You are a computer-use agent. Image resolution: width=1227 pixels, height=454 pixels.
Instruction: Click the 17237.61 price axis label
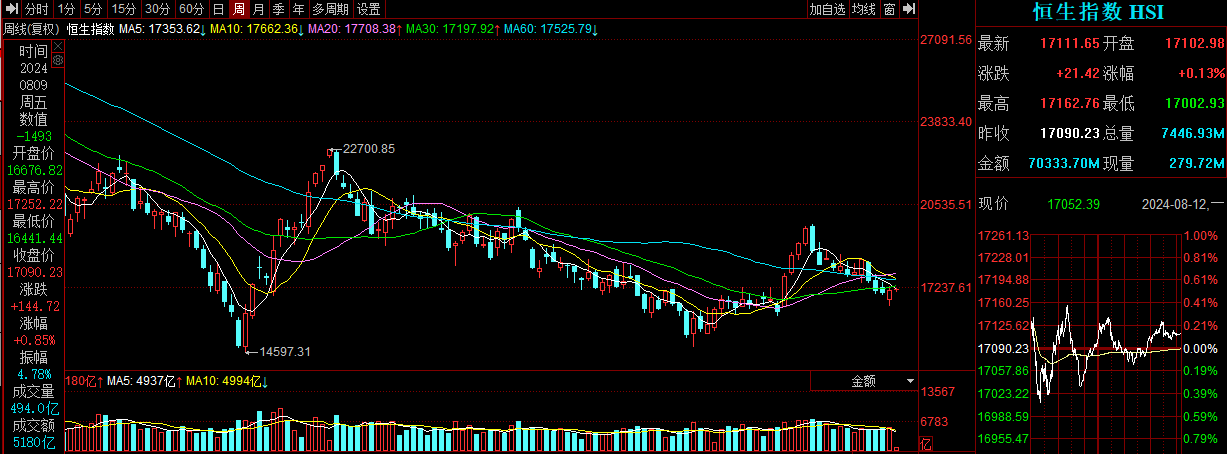click(946, 287)
